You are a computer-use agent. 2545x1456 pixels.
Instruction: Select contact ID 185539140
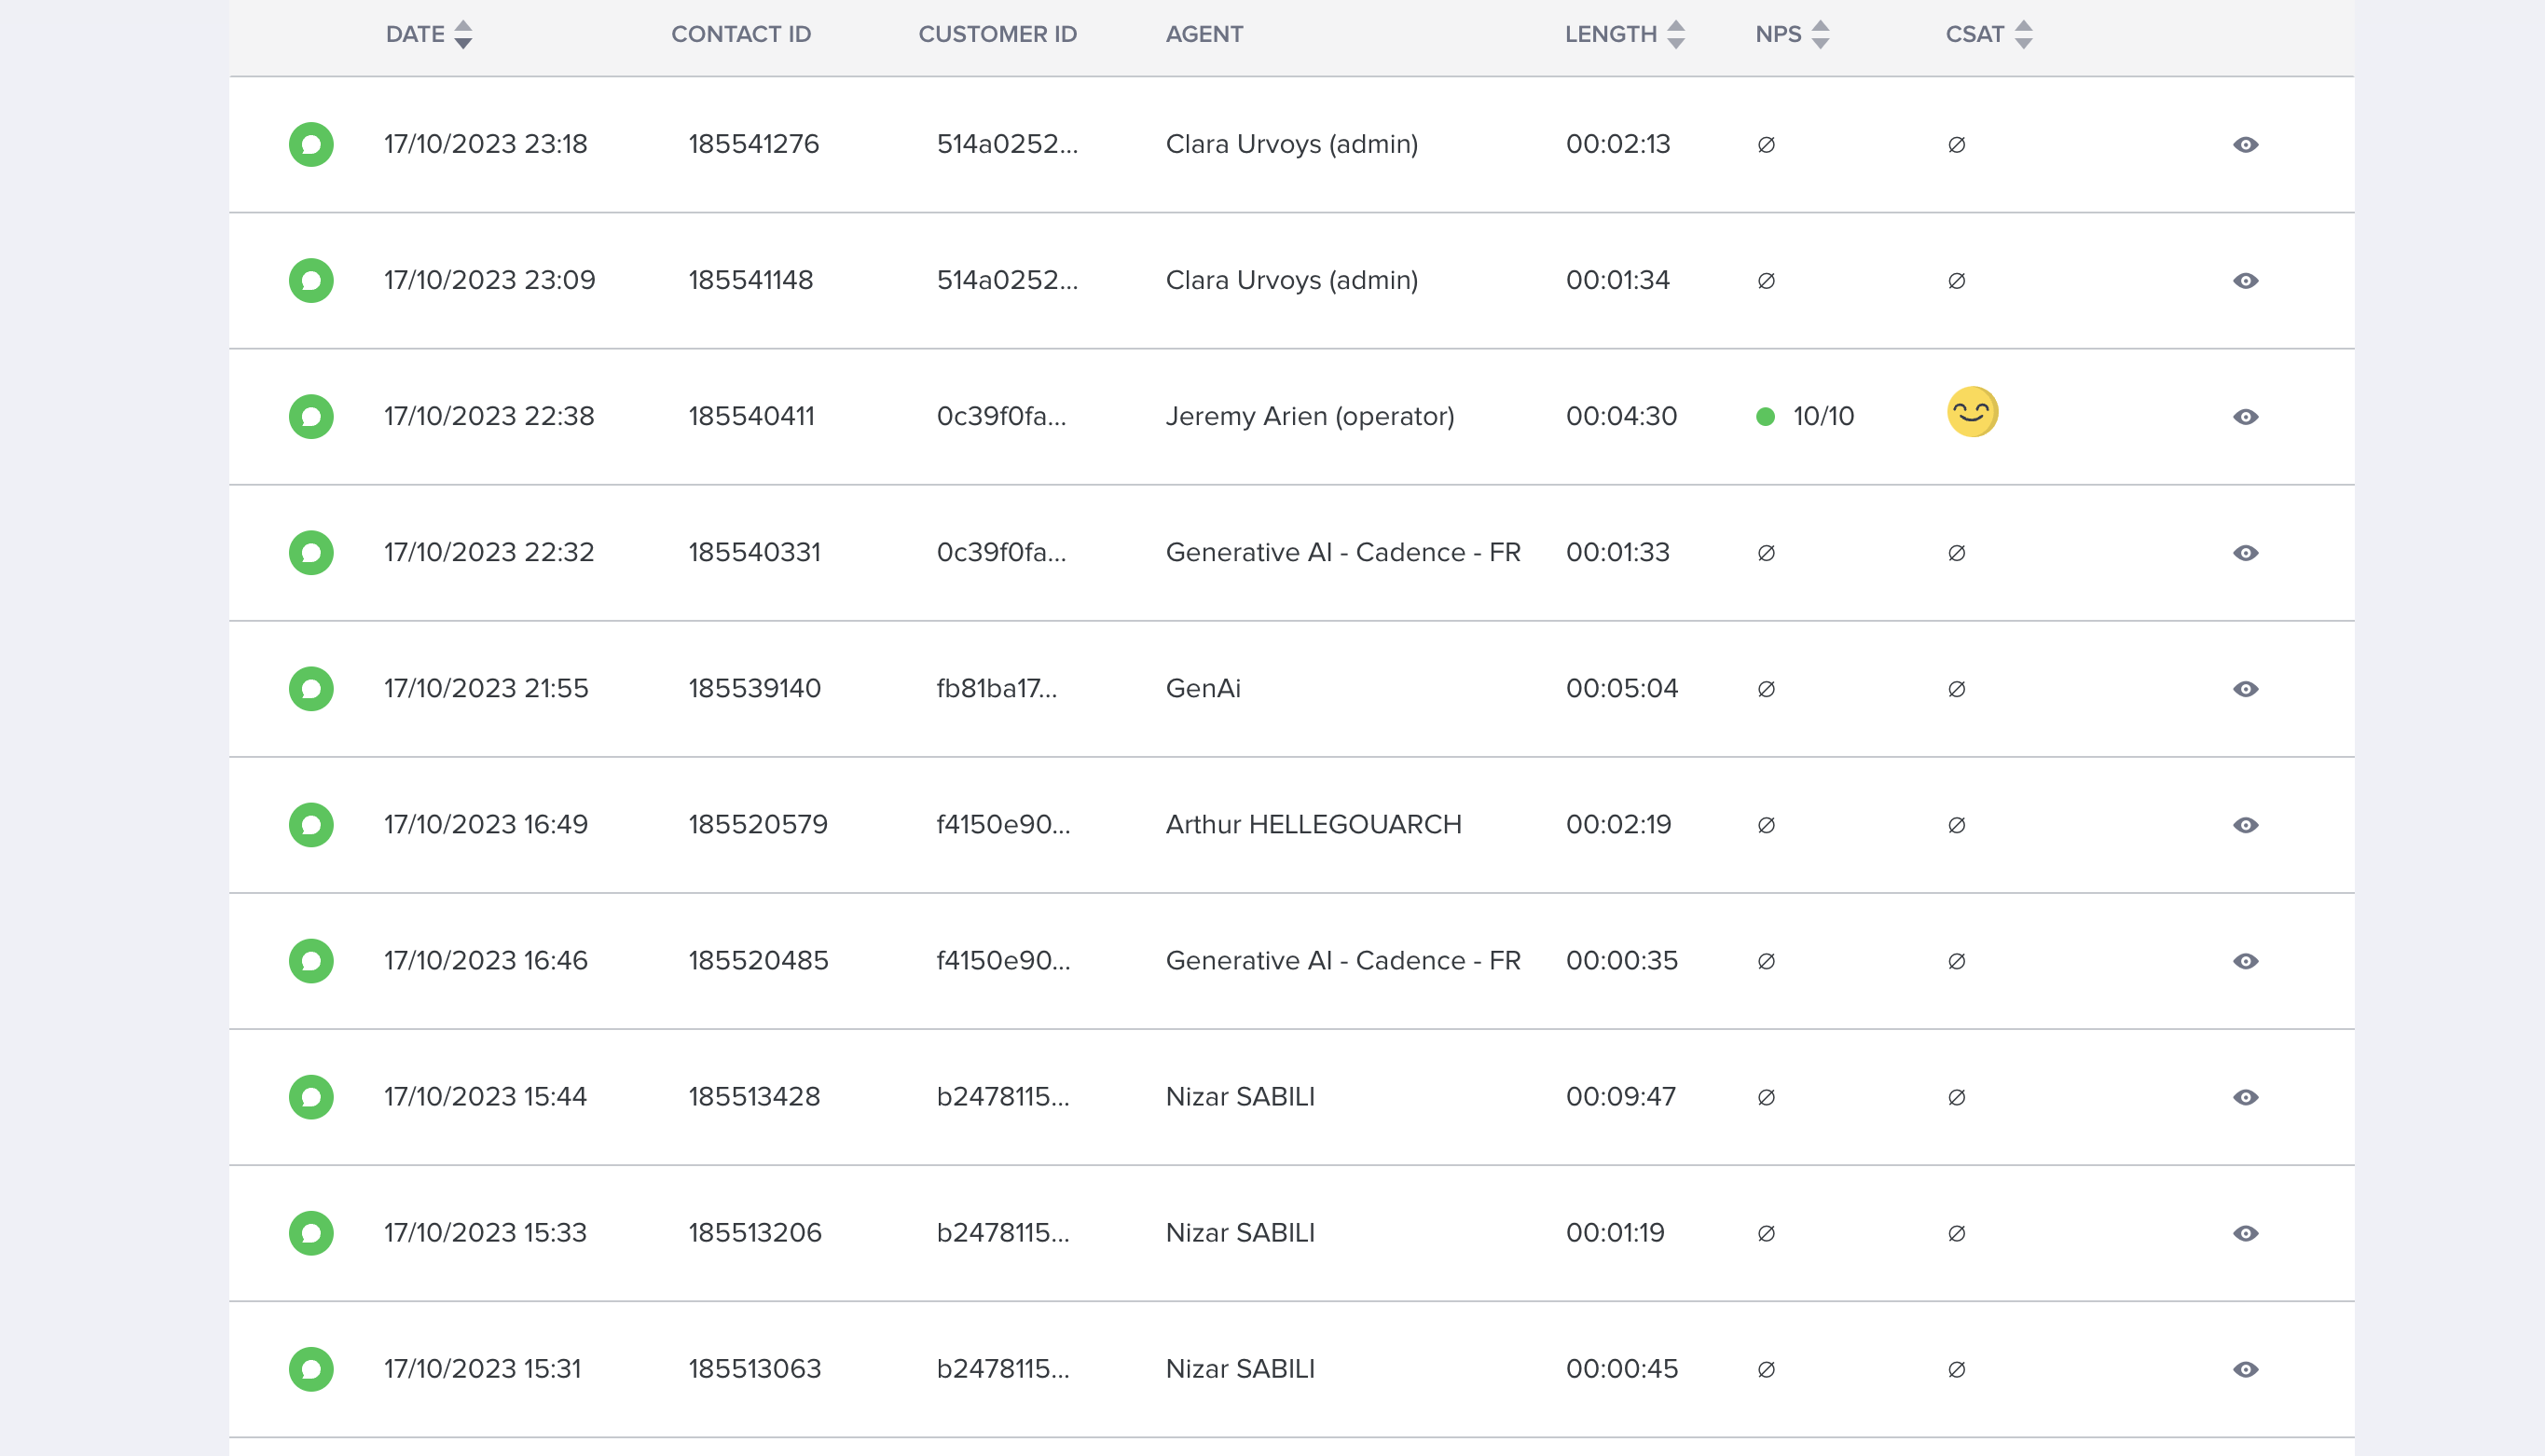pyautogui.click(x=754, y=688)
